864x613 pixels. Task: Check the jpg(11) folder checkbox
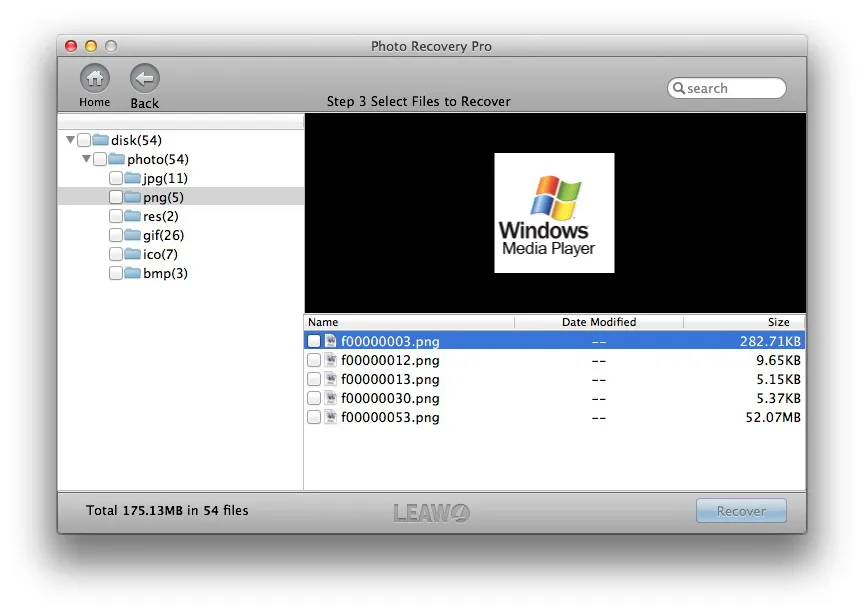tap(116, 178)
